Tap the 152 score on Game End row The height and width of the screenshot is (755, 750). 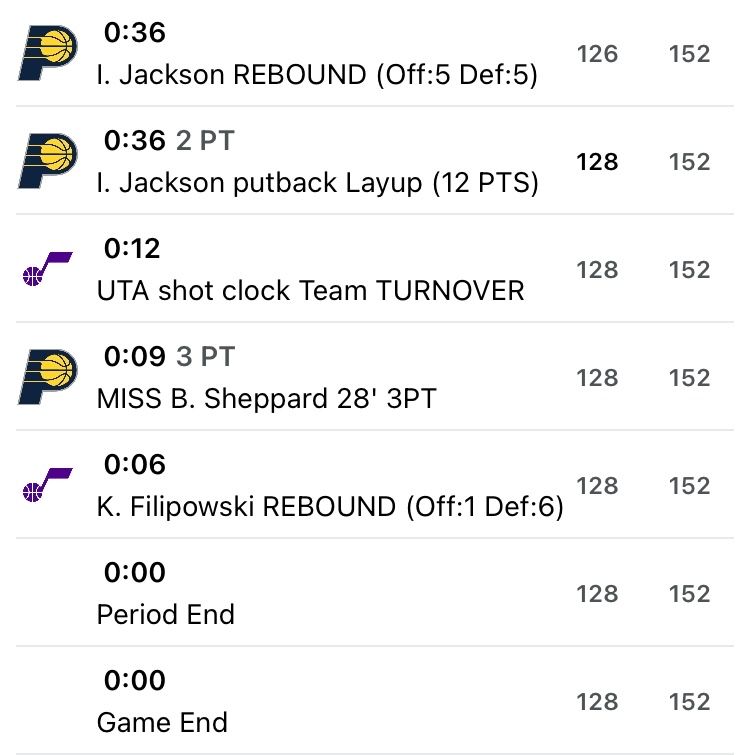[689, 702]
